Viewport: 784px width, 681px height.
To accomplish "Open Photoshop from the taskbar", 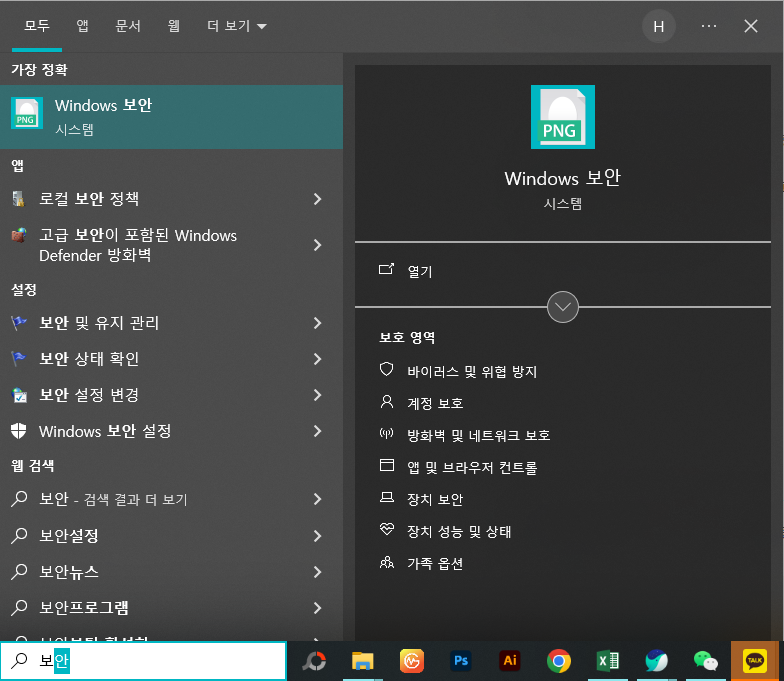I will click(460, 661).
